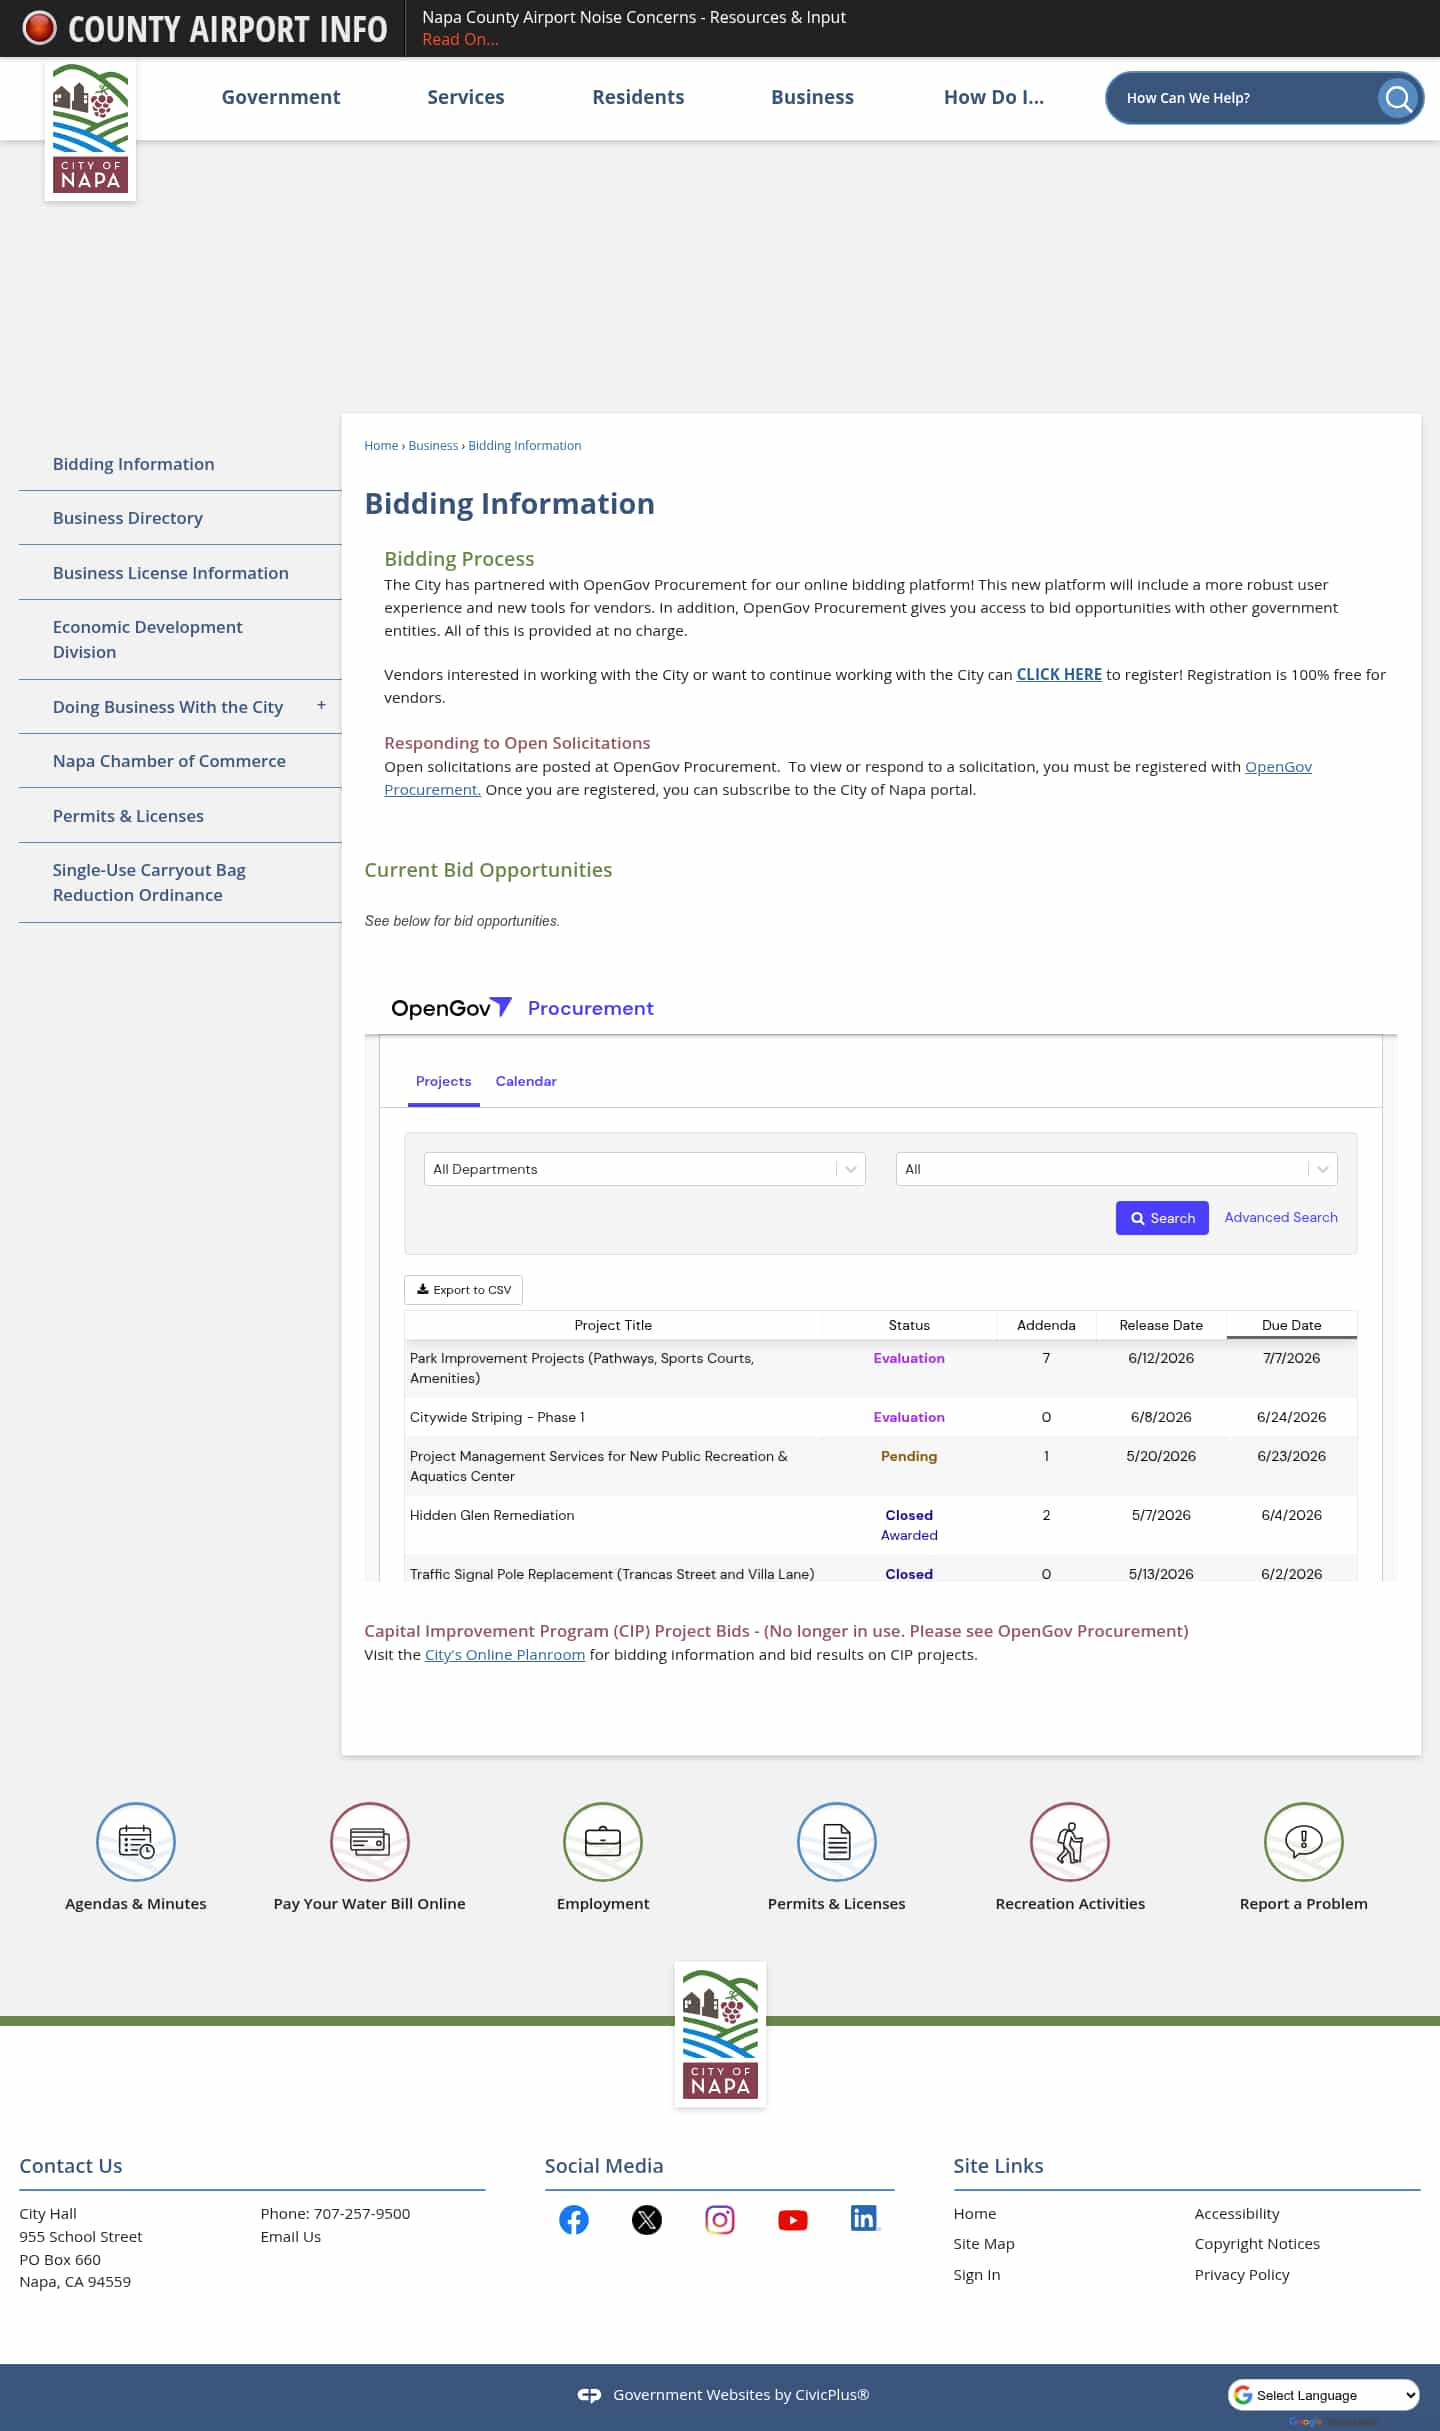Screen dimensions: 1440x2431
Task: Open the Business menu
Action: click(x=812, y=97)
